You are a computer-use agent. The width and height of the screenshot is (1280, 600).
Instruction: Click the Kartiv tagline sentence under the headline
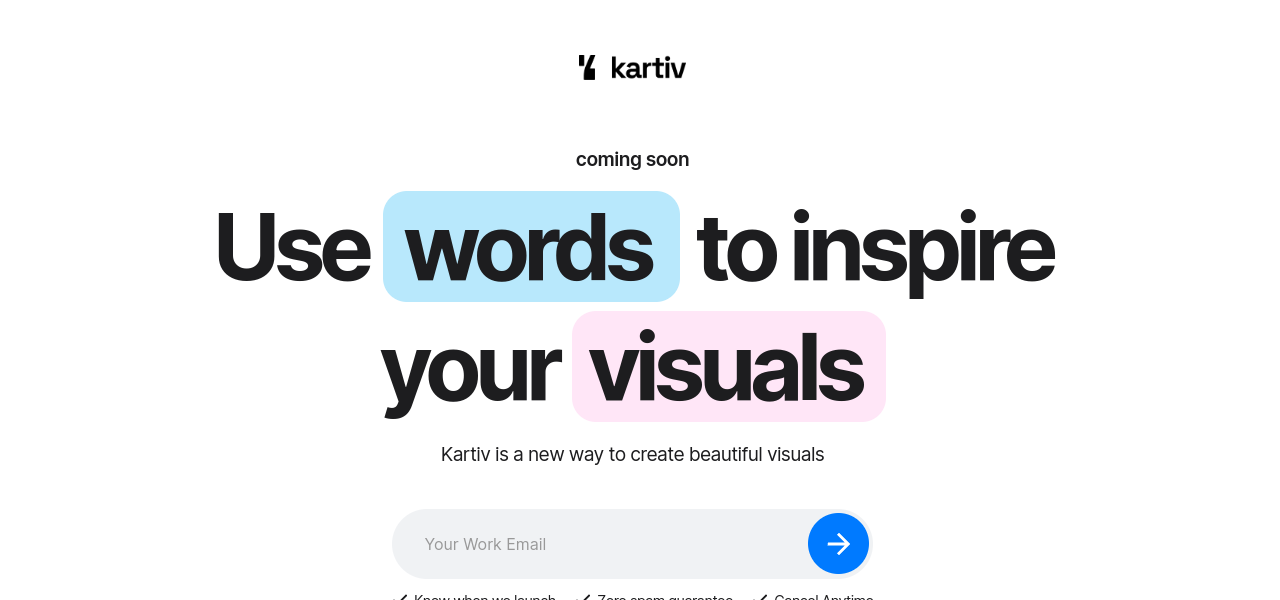632,454
